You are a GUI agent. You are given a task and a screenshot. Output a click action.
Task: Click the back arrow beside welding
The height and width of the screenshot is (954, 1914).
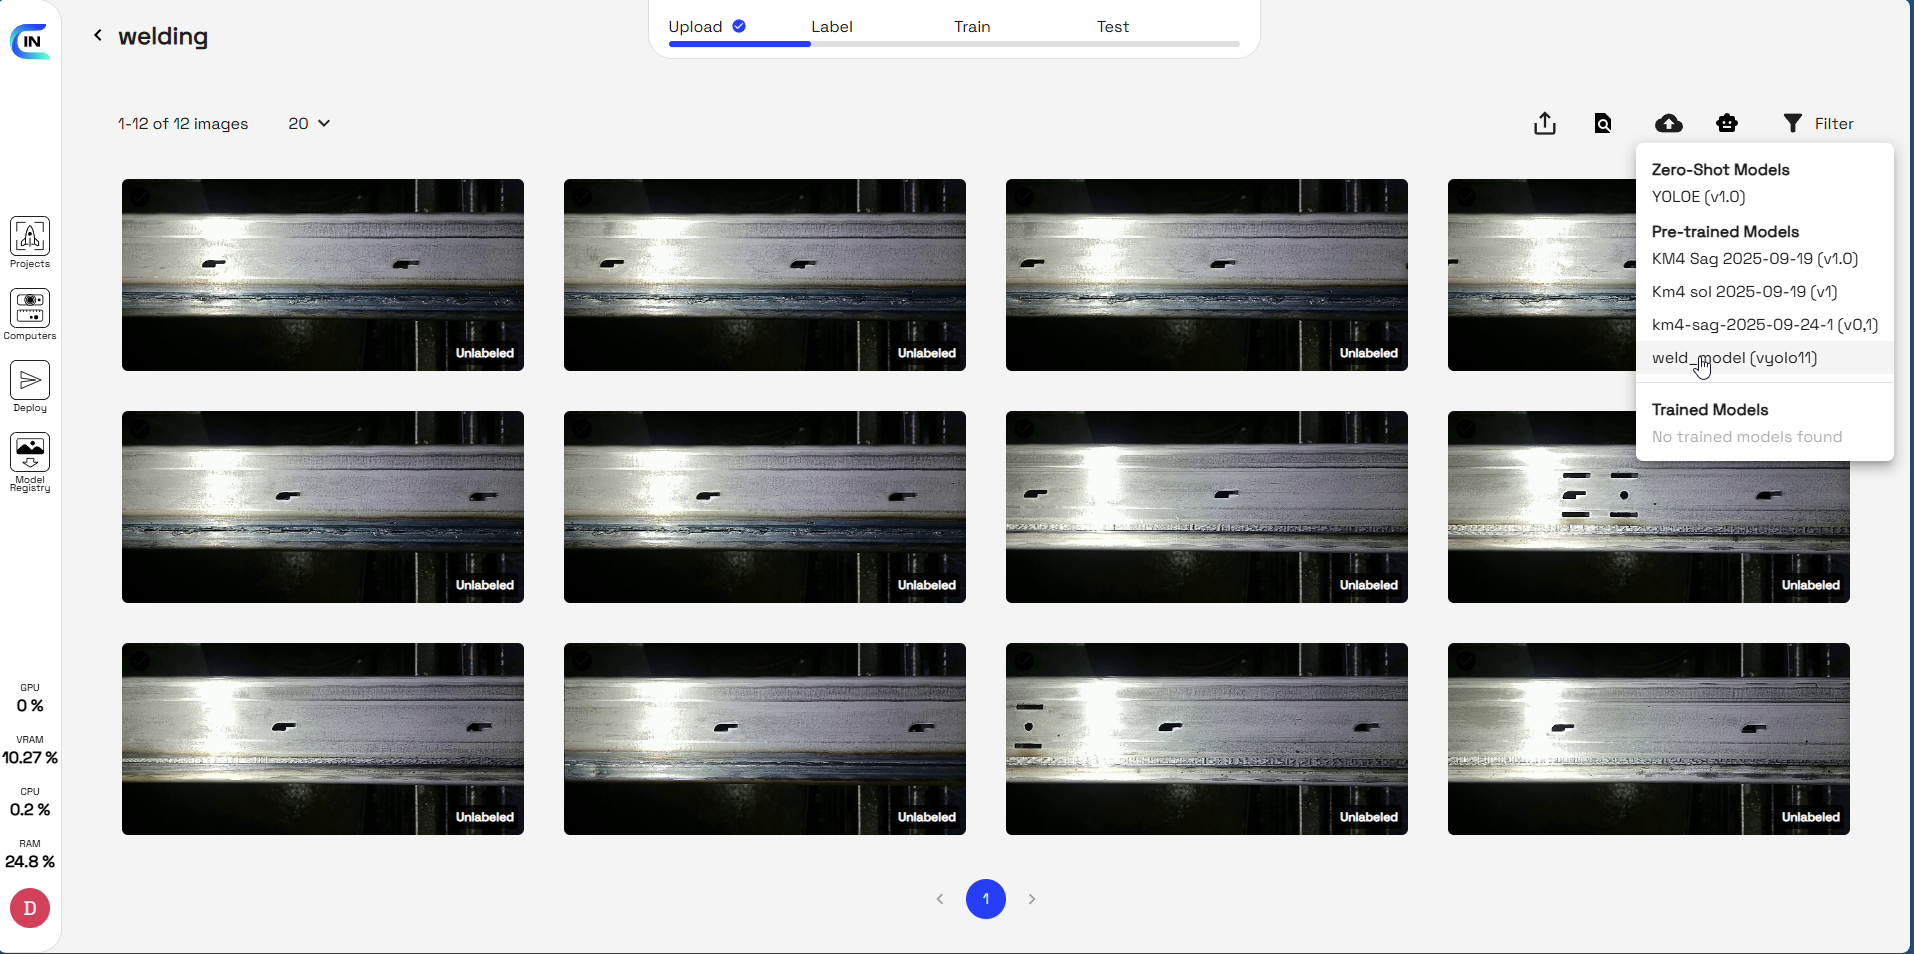point(98,36)
